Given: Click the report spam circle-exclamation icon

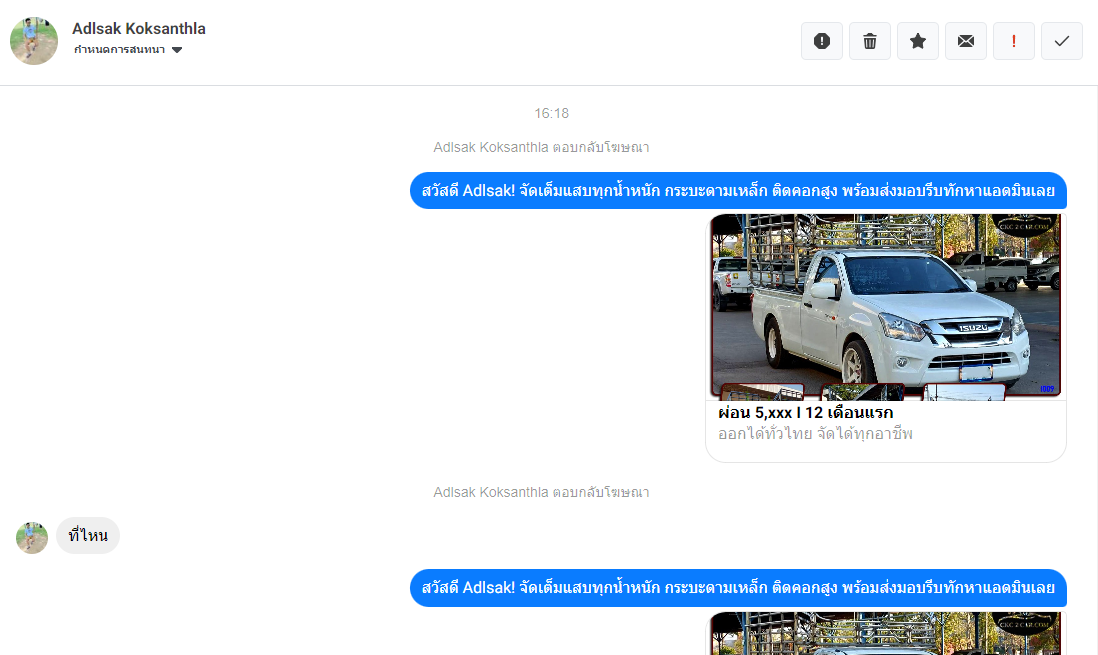Looking at the screenshot, I should point(822,41).
